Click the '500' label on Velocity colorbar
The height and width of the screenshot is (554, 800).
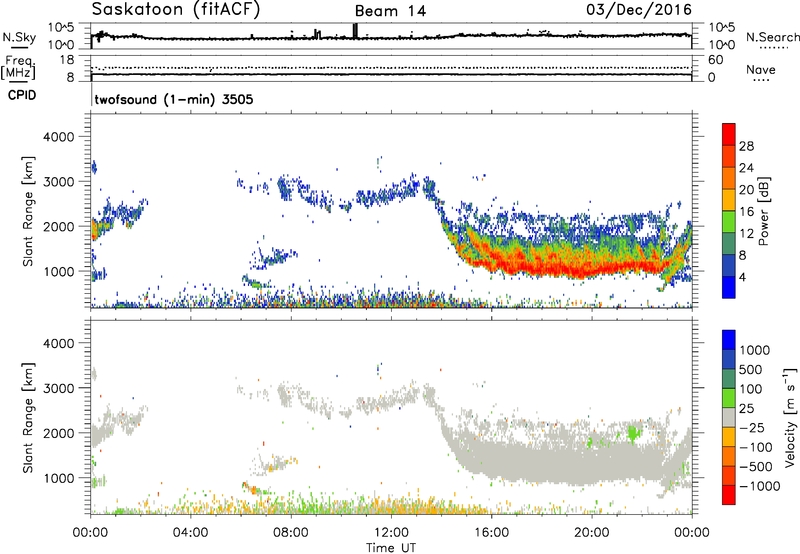pos(751,369)
